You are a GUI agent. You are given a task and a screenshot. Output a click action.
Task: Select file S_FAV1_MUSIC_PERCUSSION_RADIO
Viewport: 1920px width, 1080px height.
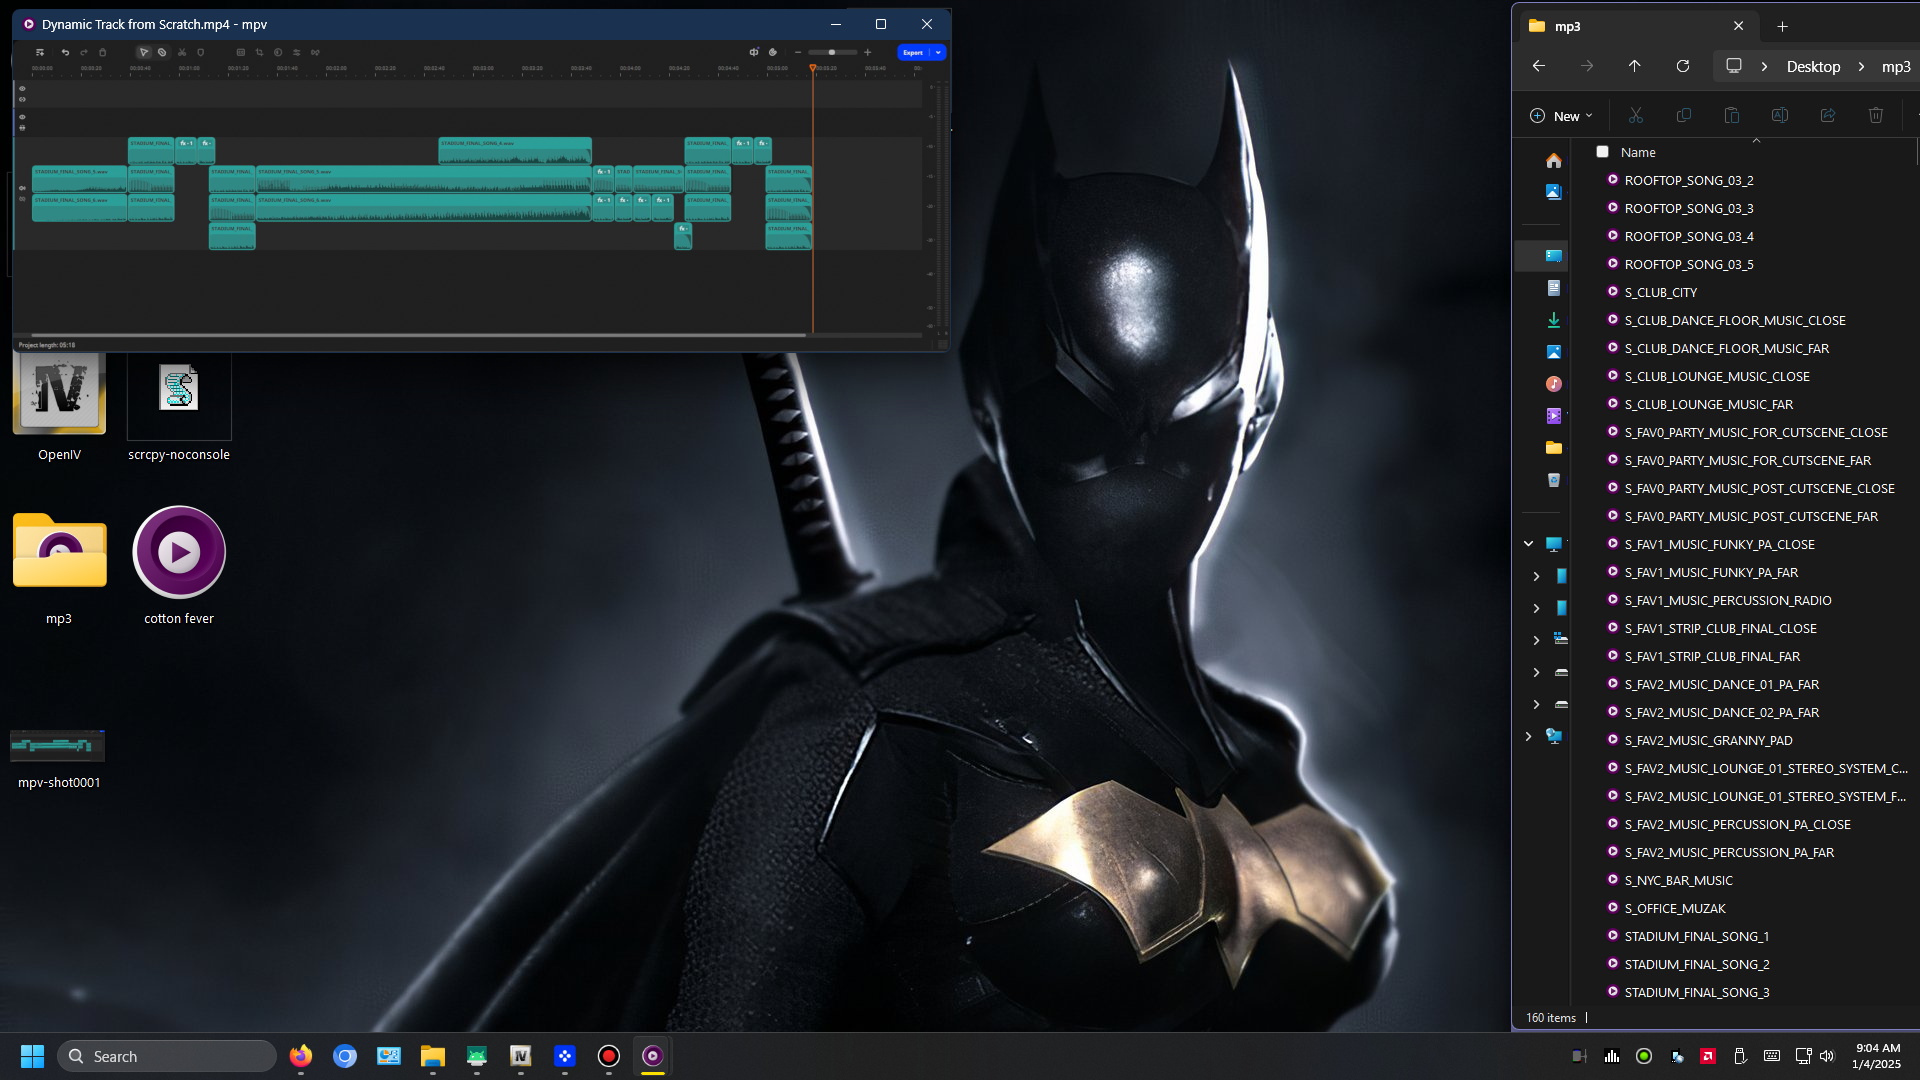(1728, 600)
